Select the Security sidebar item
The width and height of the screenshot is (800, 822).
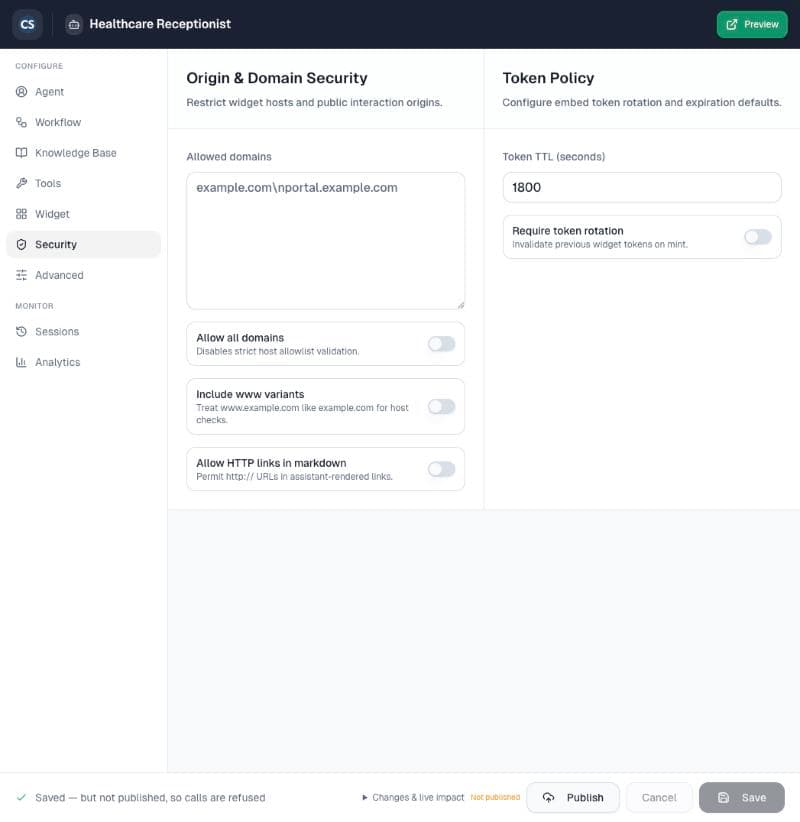pyautogui.click(x=83, y=244)
